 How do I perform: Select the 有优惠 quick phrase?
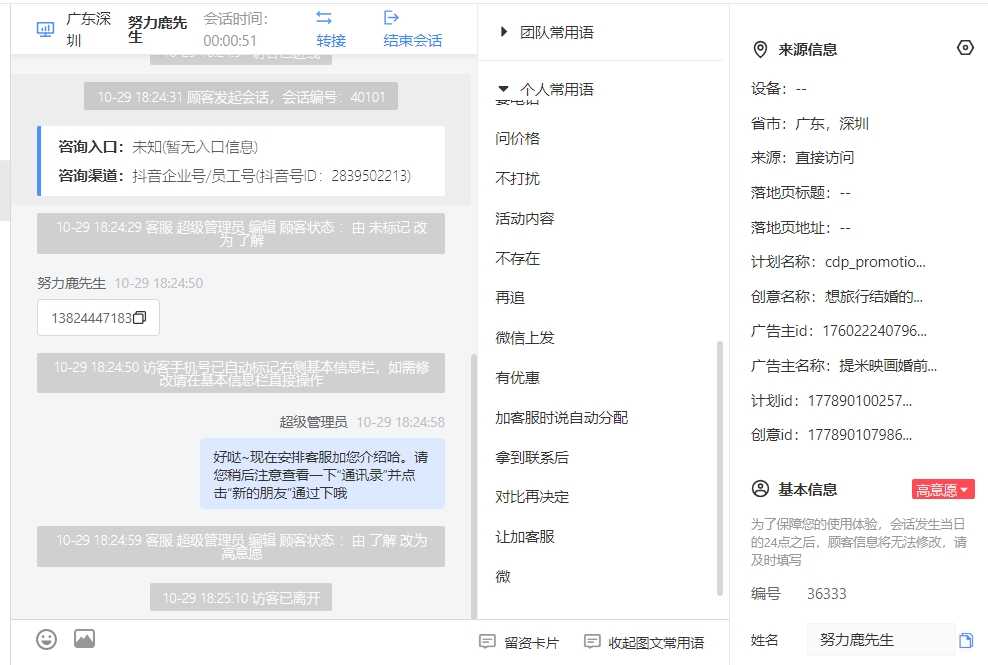pyautogui.click(x=517, y=378)
